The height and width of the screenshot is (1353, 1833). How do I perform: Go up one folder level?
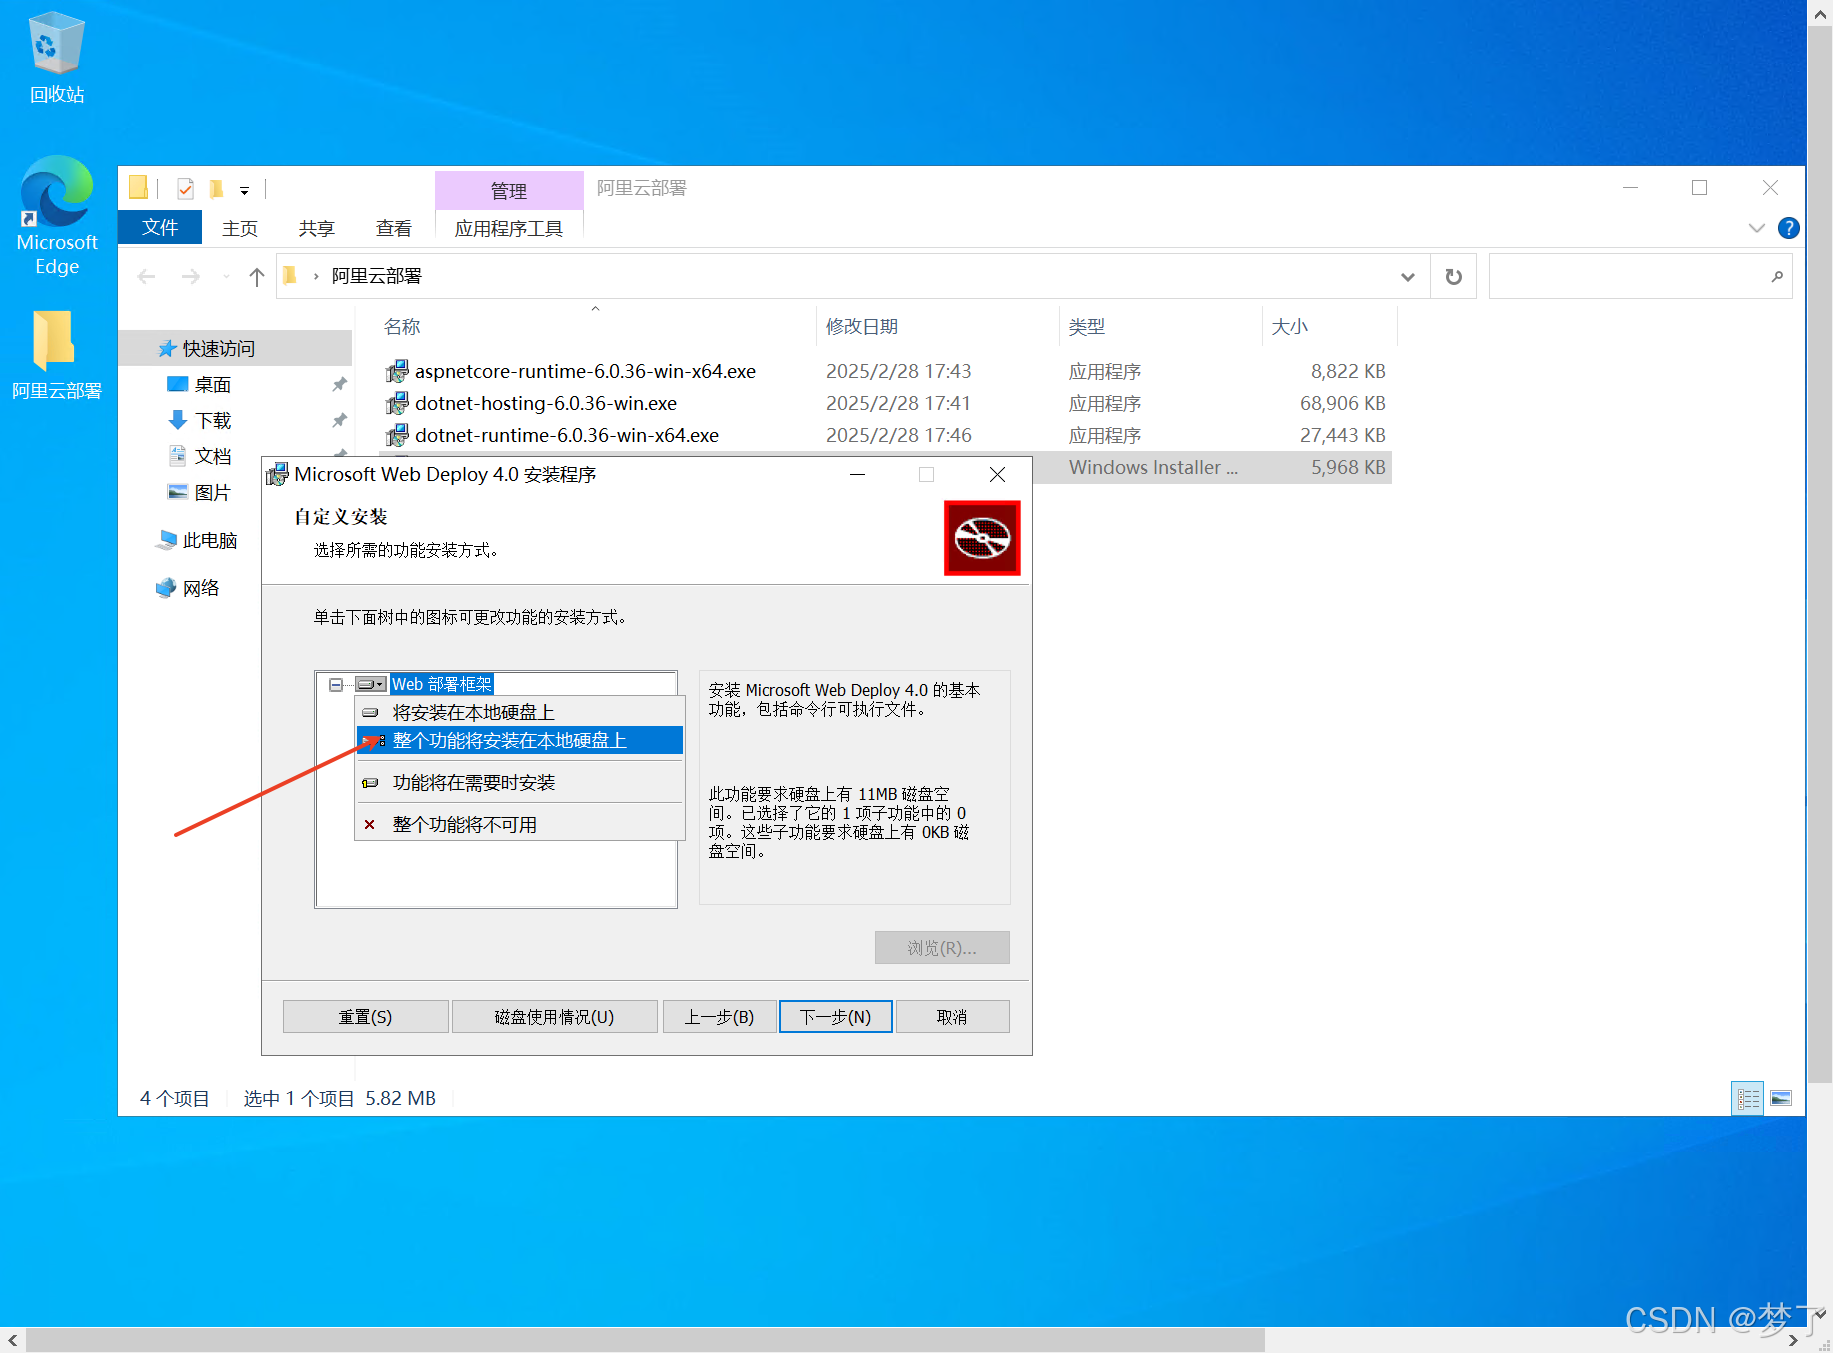point(257,277)
